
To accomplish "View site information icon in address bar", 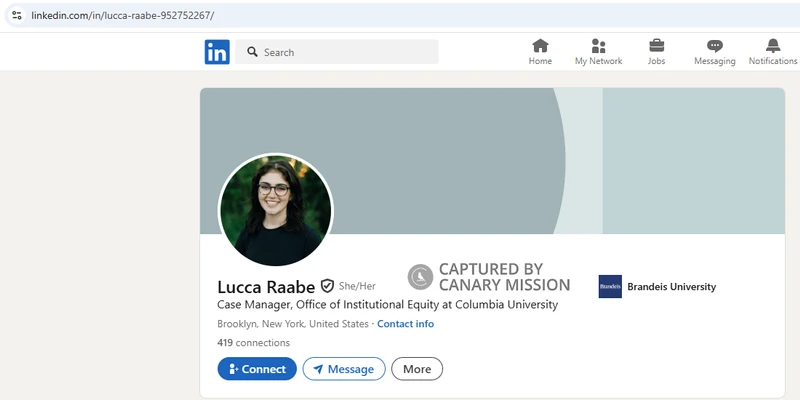I will click(x=16, y=16).
